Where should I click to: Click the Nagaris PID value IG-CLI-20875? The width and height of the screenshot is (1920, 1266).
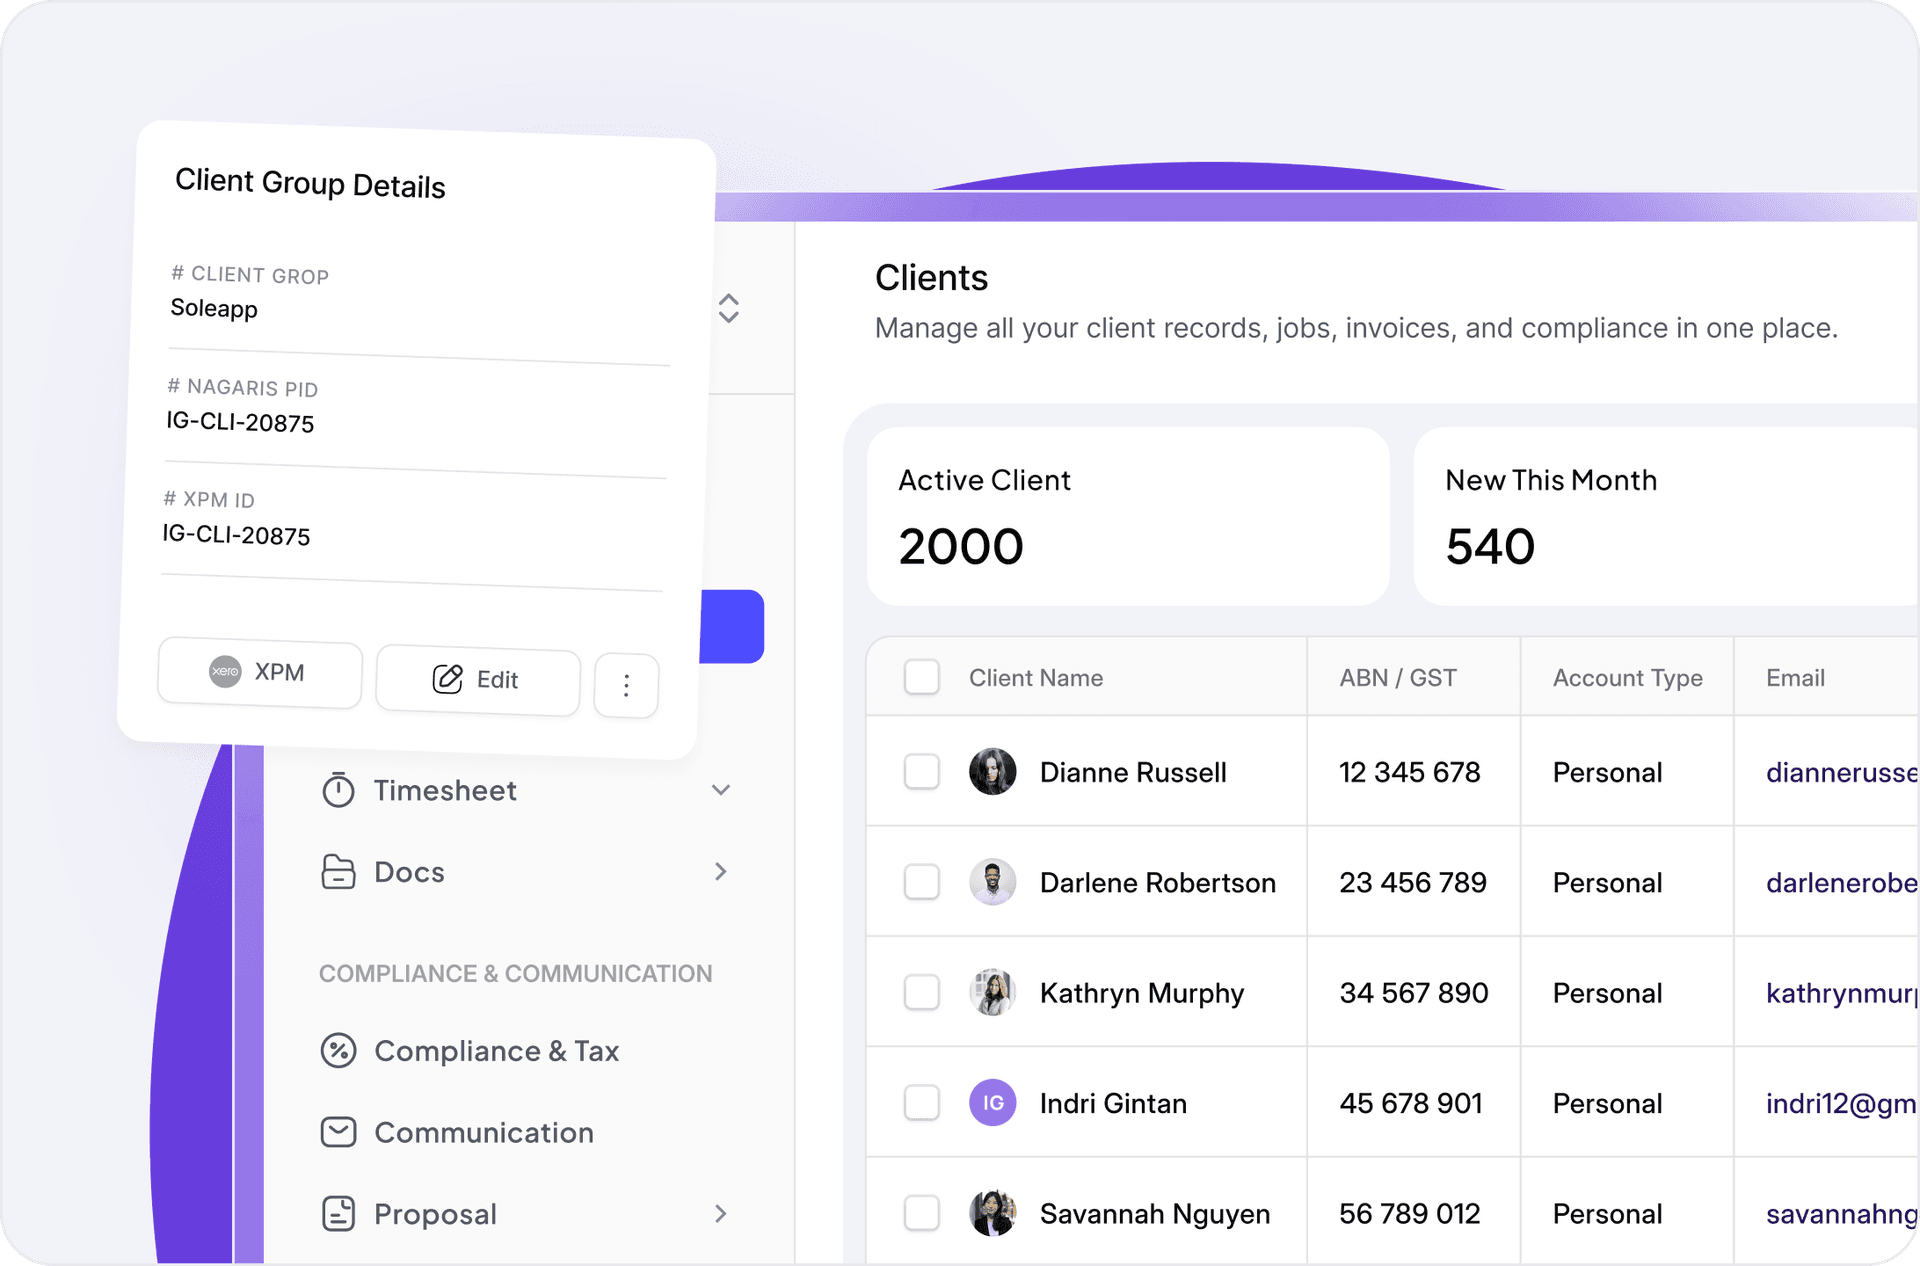point(240,422)
